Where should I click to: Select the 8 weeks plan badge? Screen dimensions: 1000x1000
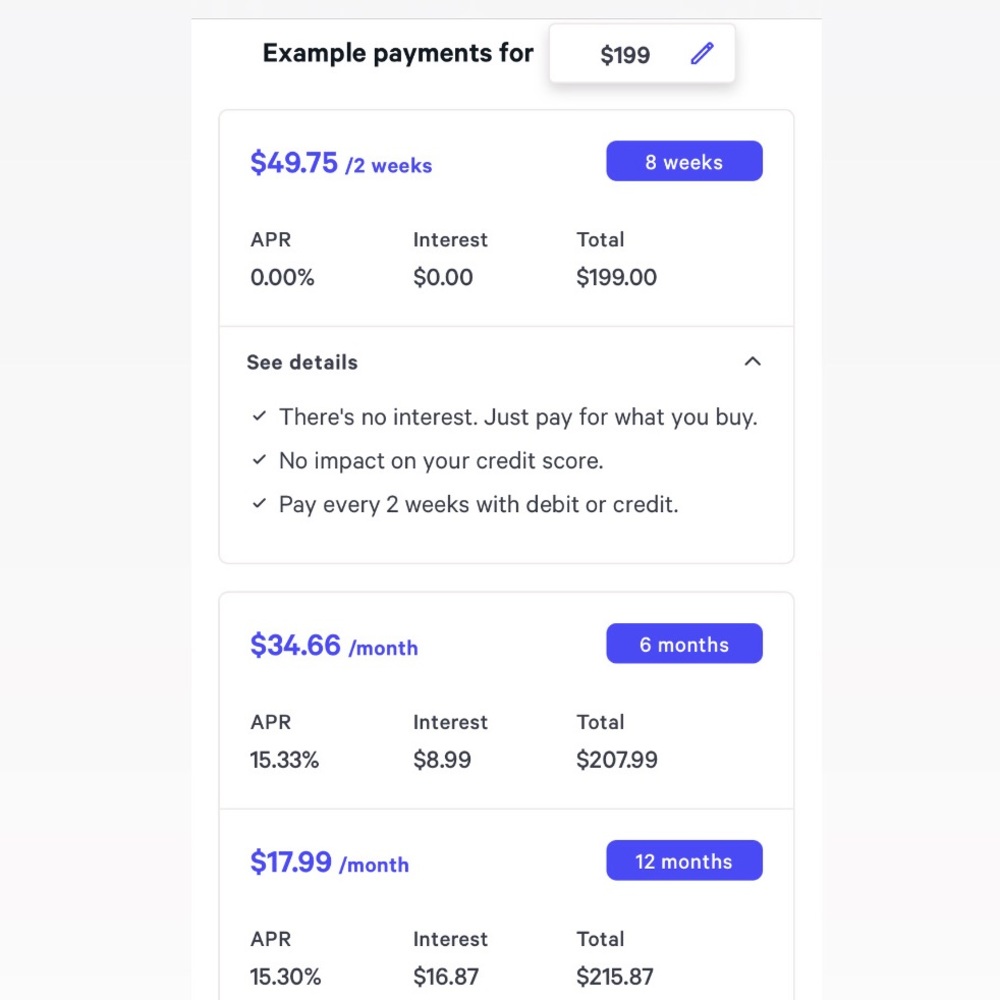click(684, 161)
